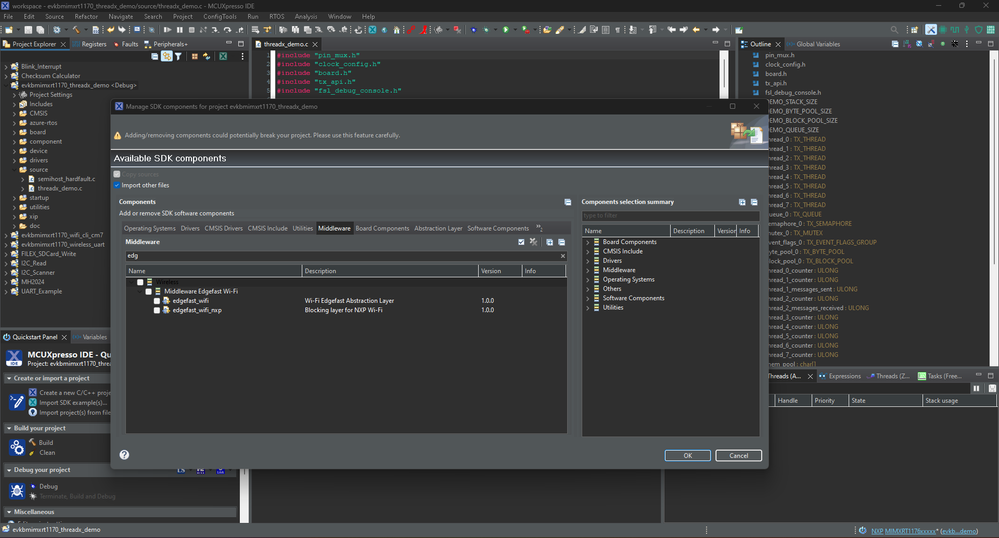Viewport: 999px width, 538px height.
Task: Open the RTOS menu in menu bar
Action: click(x=277, y=17)
